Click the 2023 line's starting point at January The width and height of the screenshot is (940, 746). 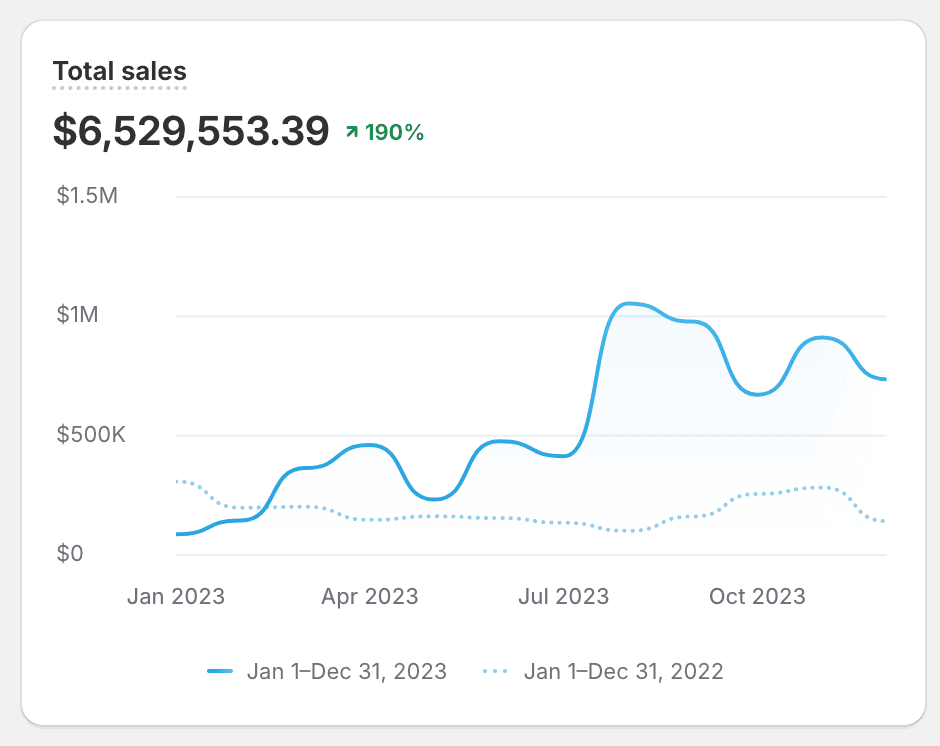pos(178,534)
